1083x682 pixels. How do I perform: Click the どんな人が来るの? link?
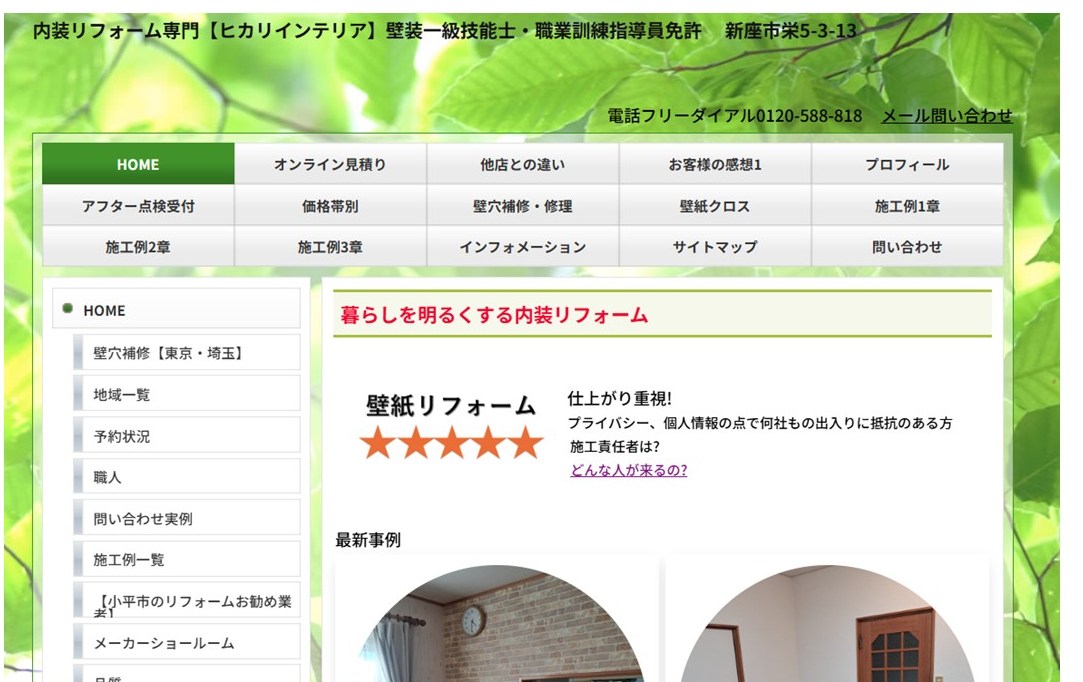629,470
